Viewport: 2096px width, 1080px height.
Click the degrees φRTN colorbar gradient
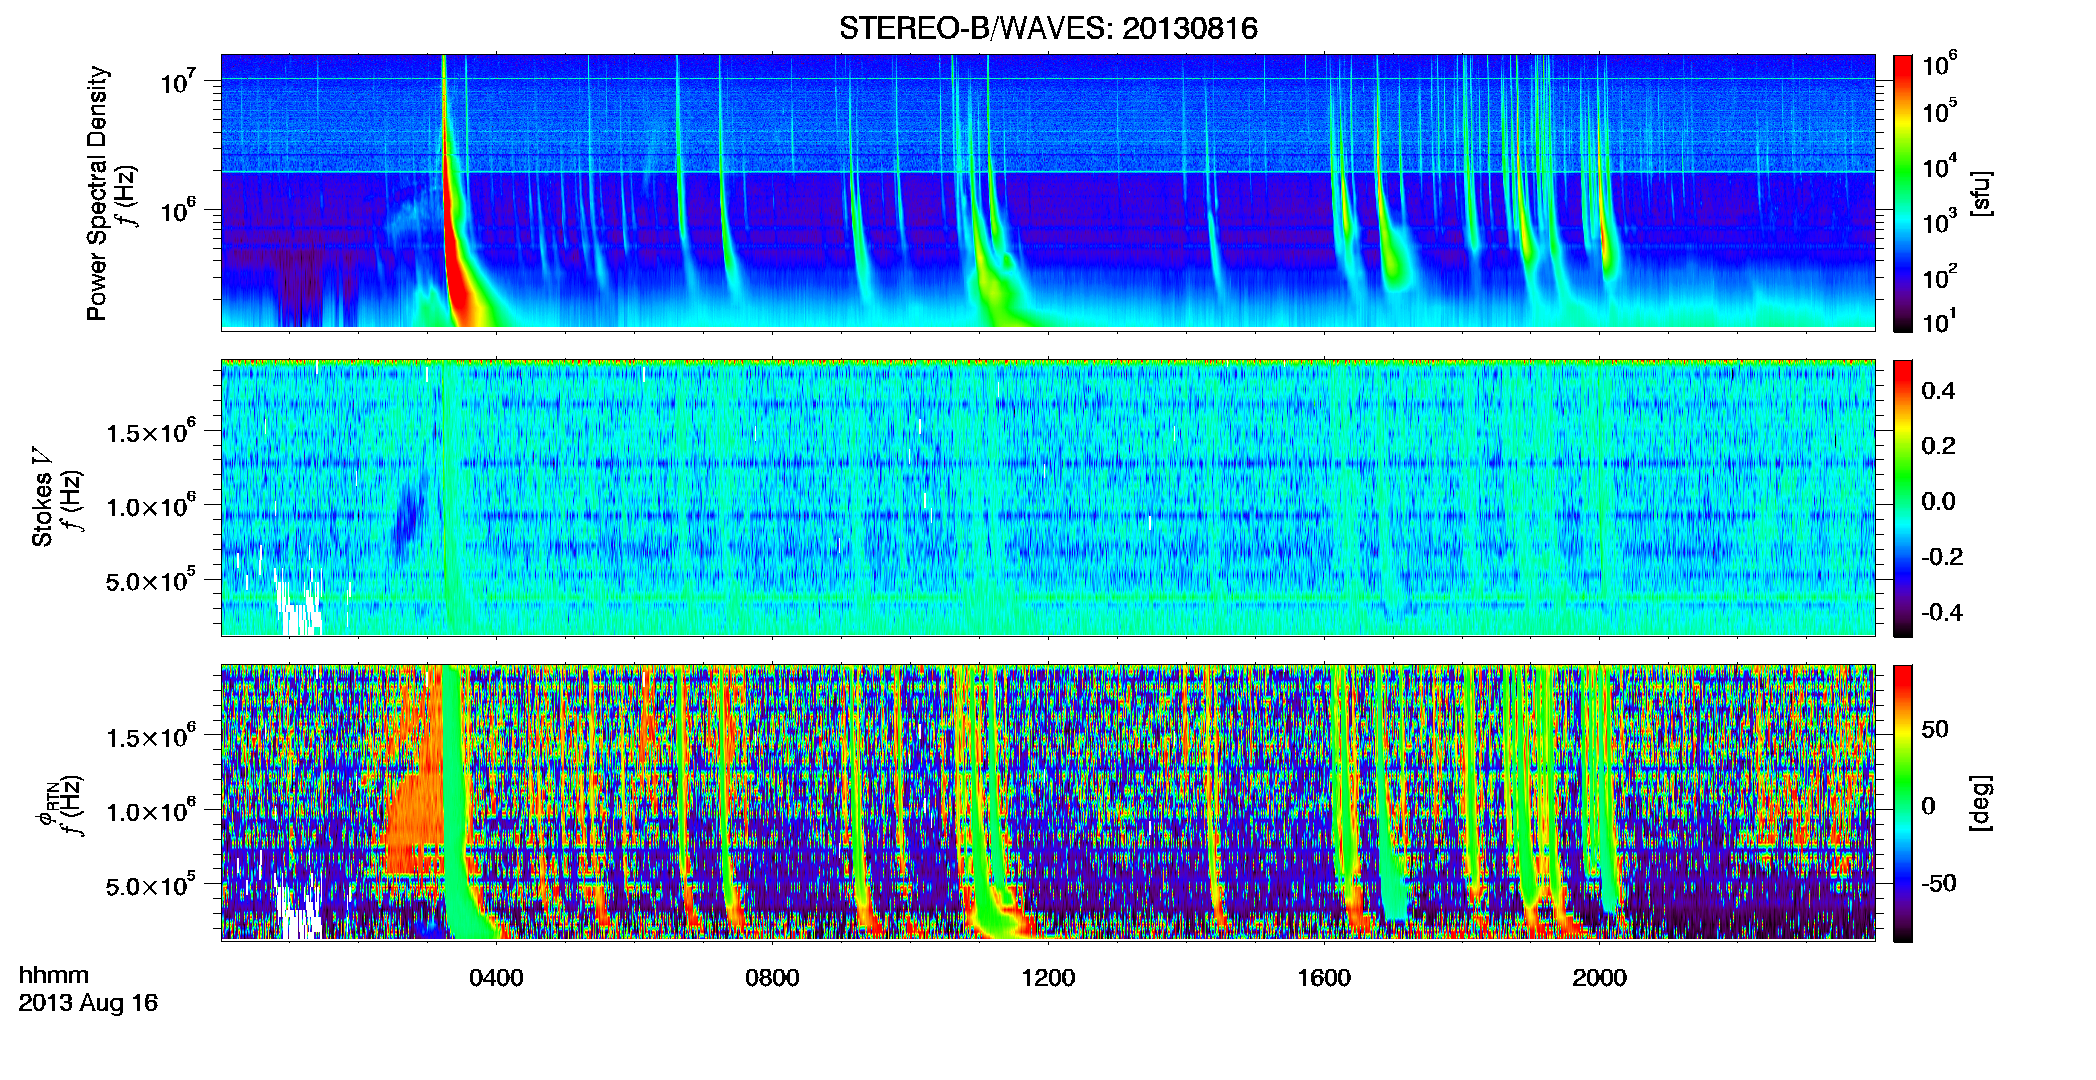[1903, 803]
